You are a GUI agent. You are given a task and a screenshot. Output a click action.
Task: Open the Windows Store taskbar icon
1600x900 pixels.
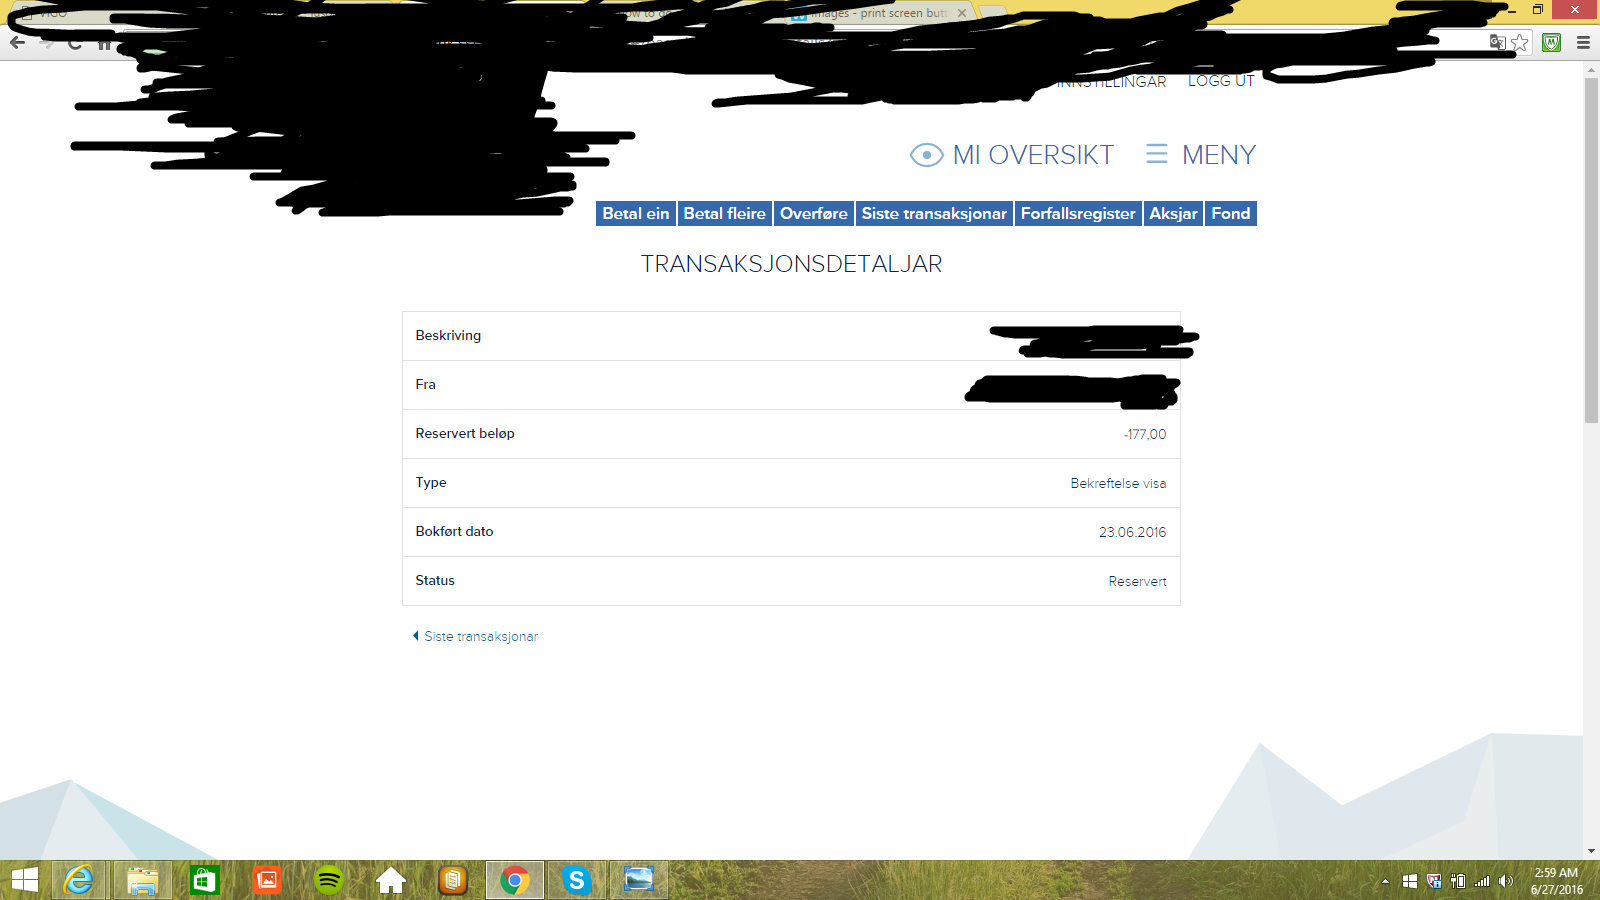pos(205,880)
